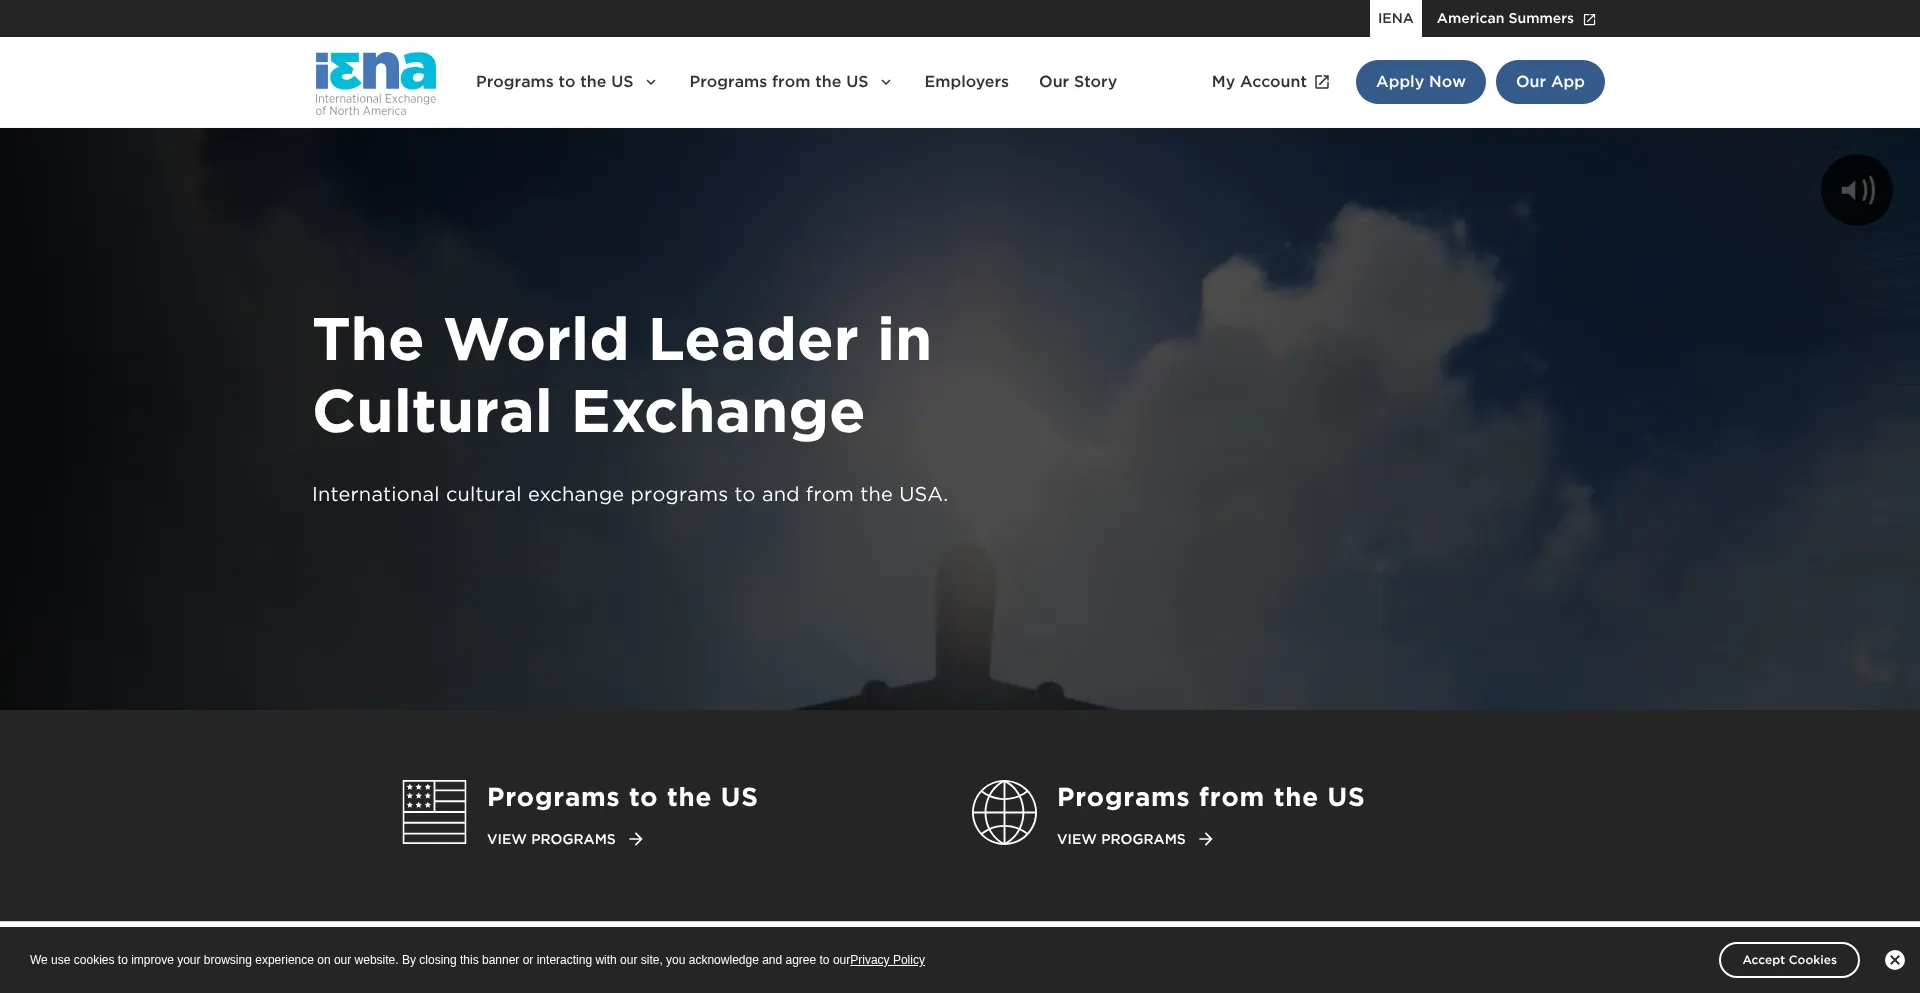Click the globe icon for Programs from the US
1920x993 pixels.
point(1005,812)
